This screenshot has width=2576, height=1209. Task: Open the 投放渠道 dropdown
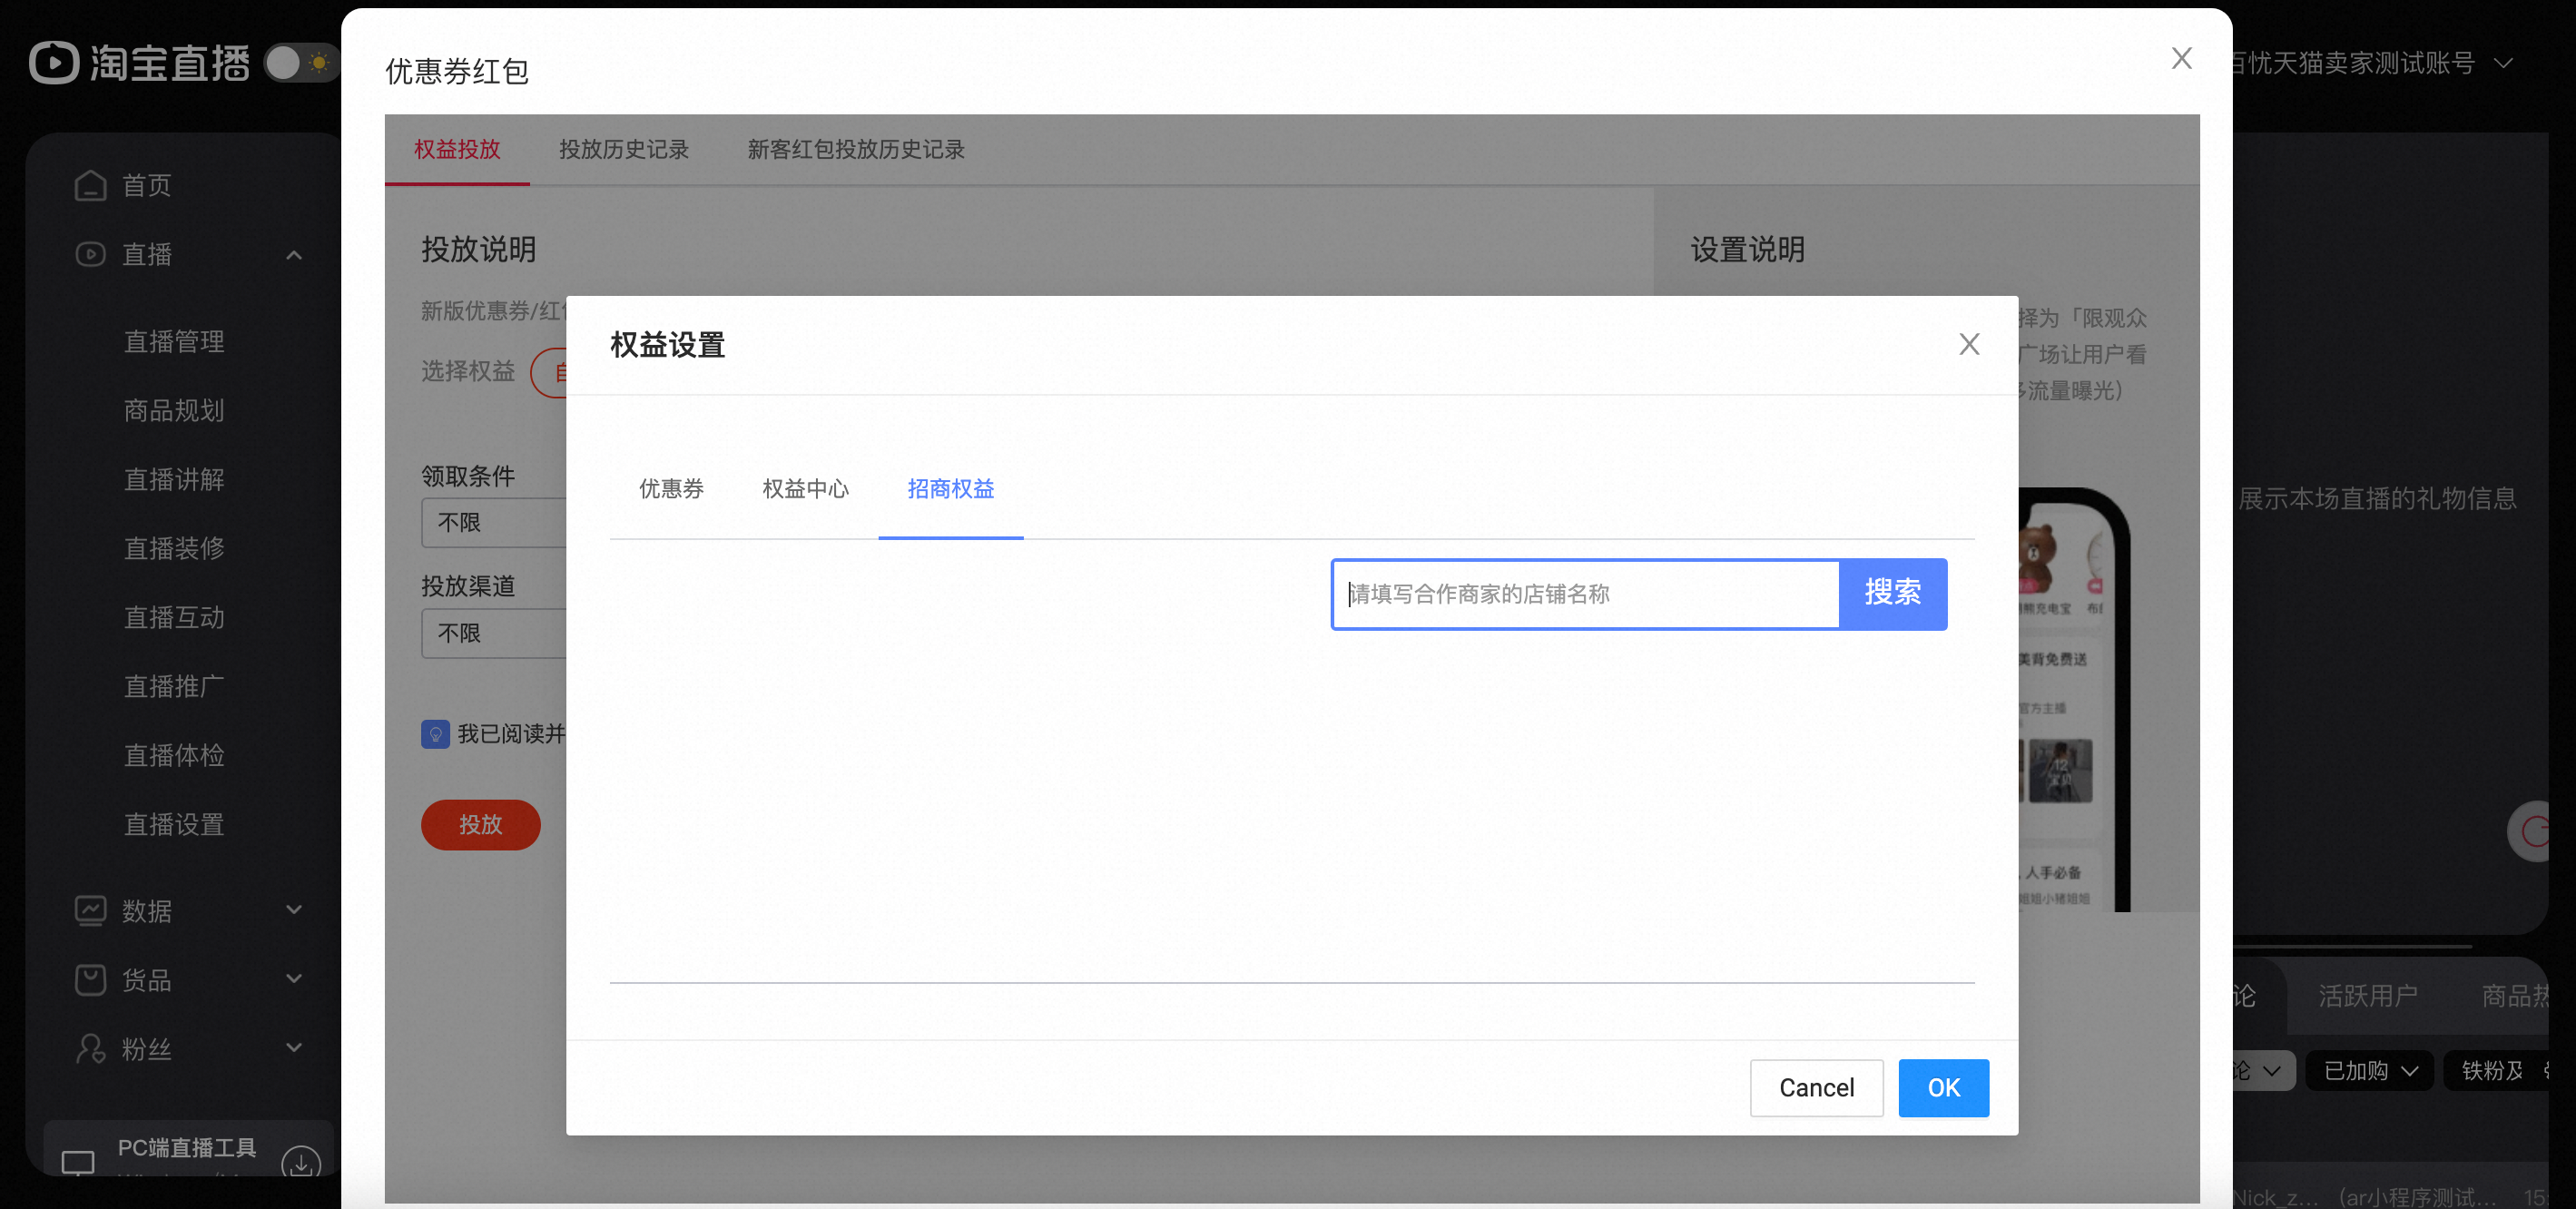[494, 633]
